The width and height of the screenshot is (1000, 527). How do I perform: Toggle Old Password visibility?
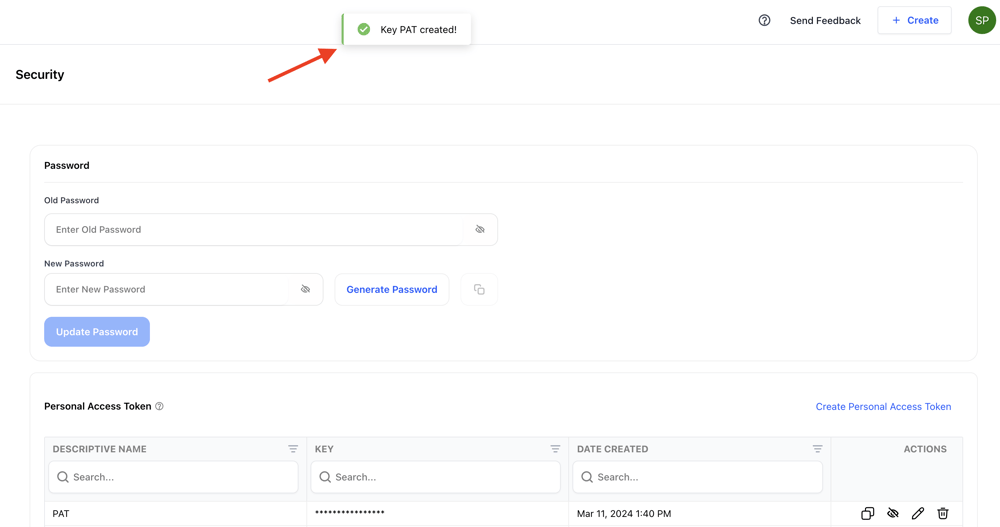click(480, 230)
